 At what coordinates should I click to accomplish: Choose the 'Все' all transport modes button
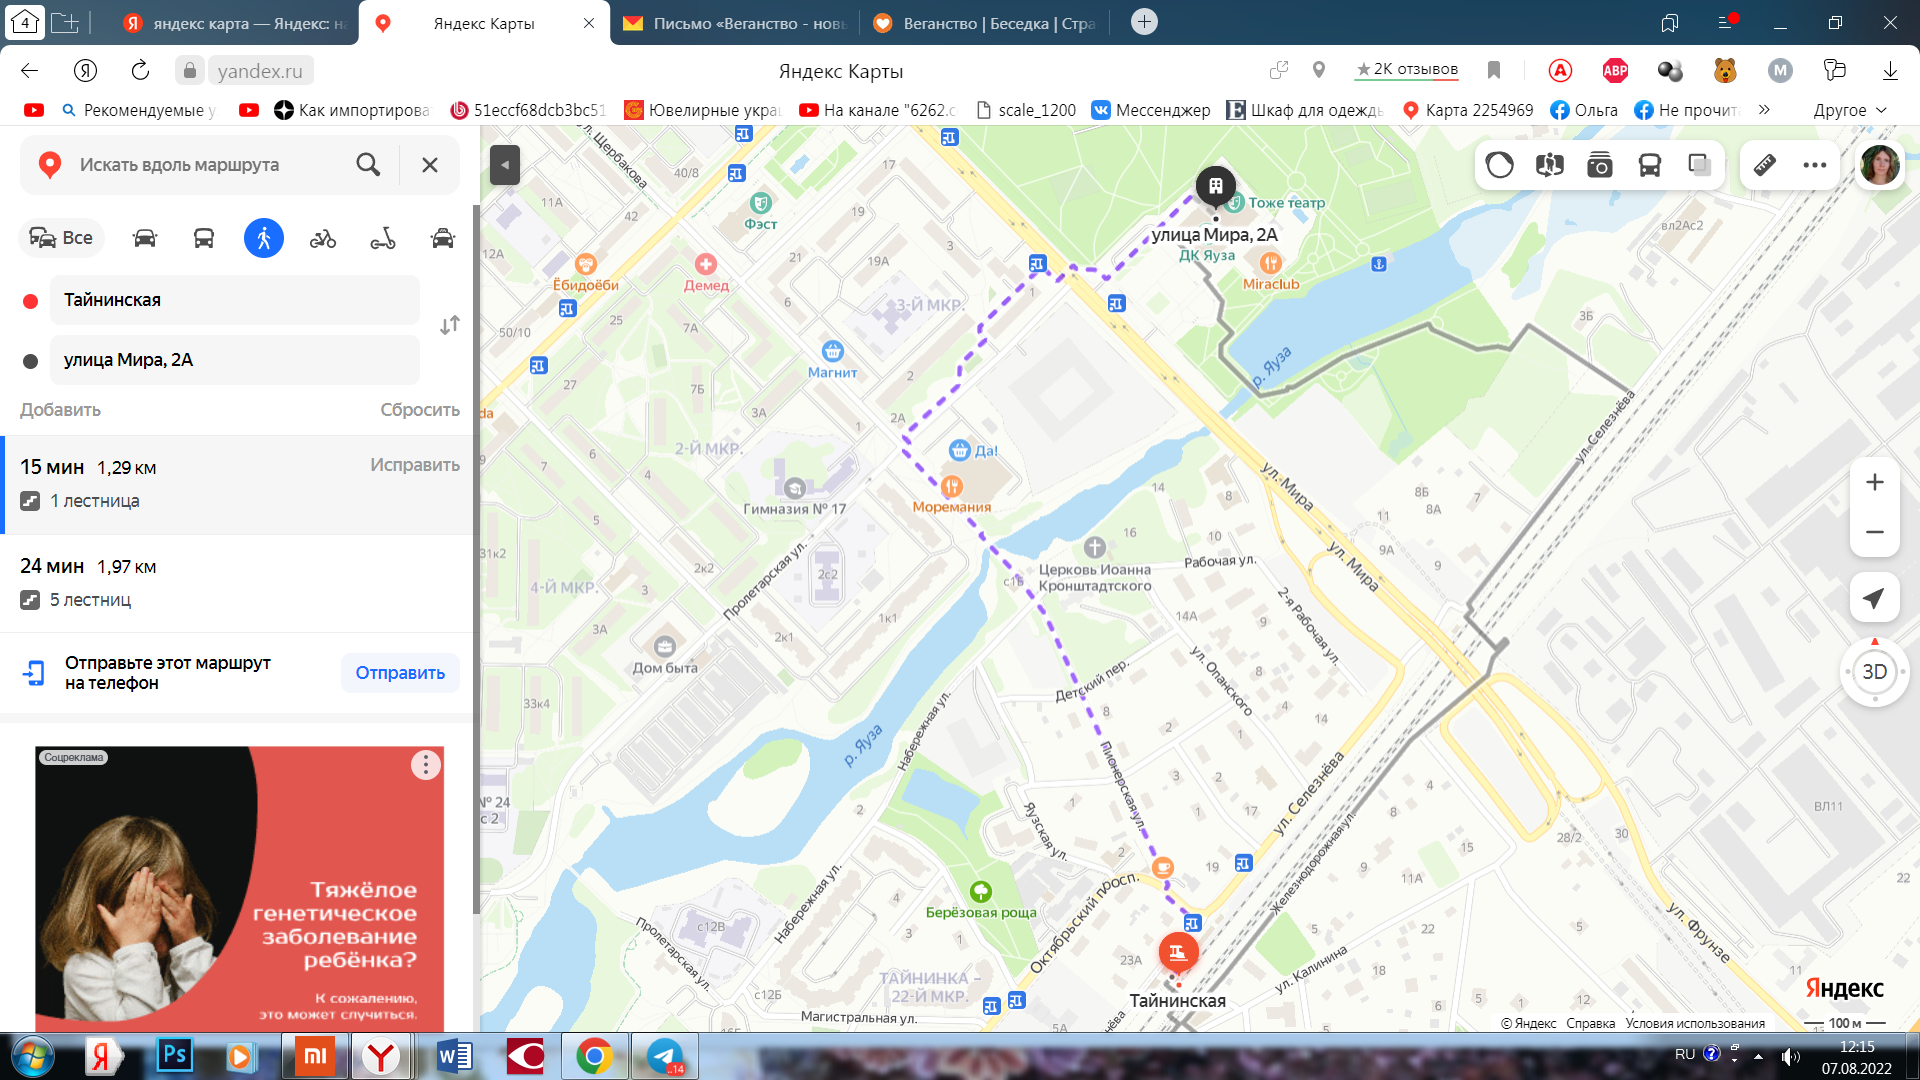pos(61,238)
